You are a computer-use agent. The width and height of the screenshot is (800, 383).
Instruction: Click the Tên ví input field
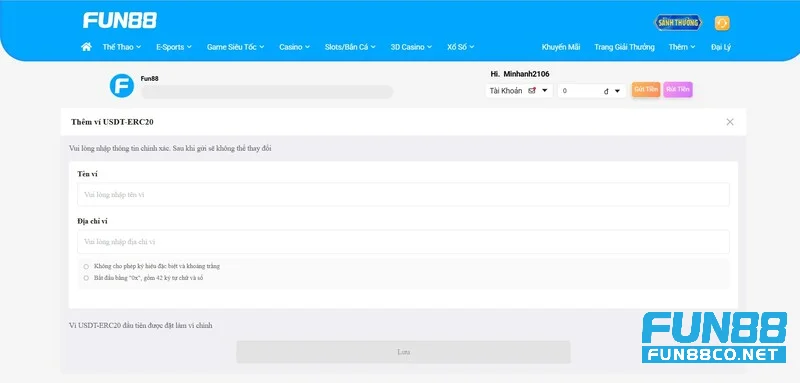point(403,195)
